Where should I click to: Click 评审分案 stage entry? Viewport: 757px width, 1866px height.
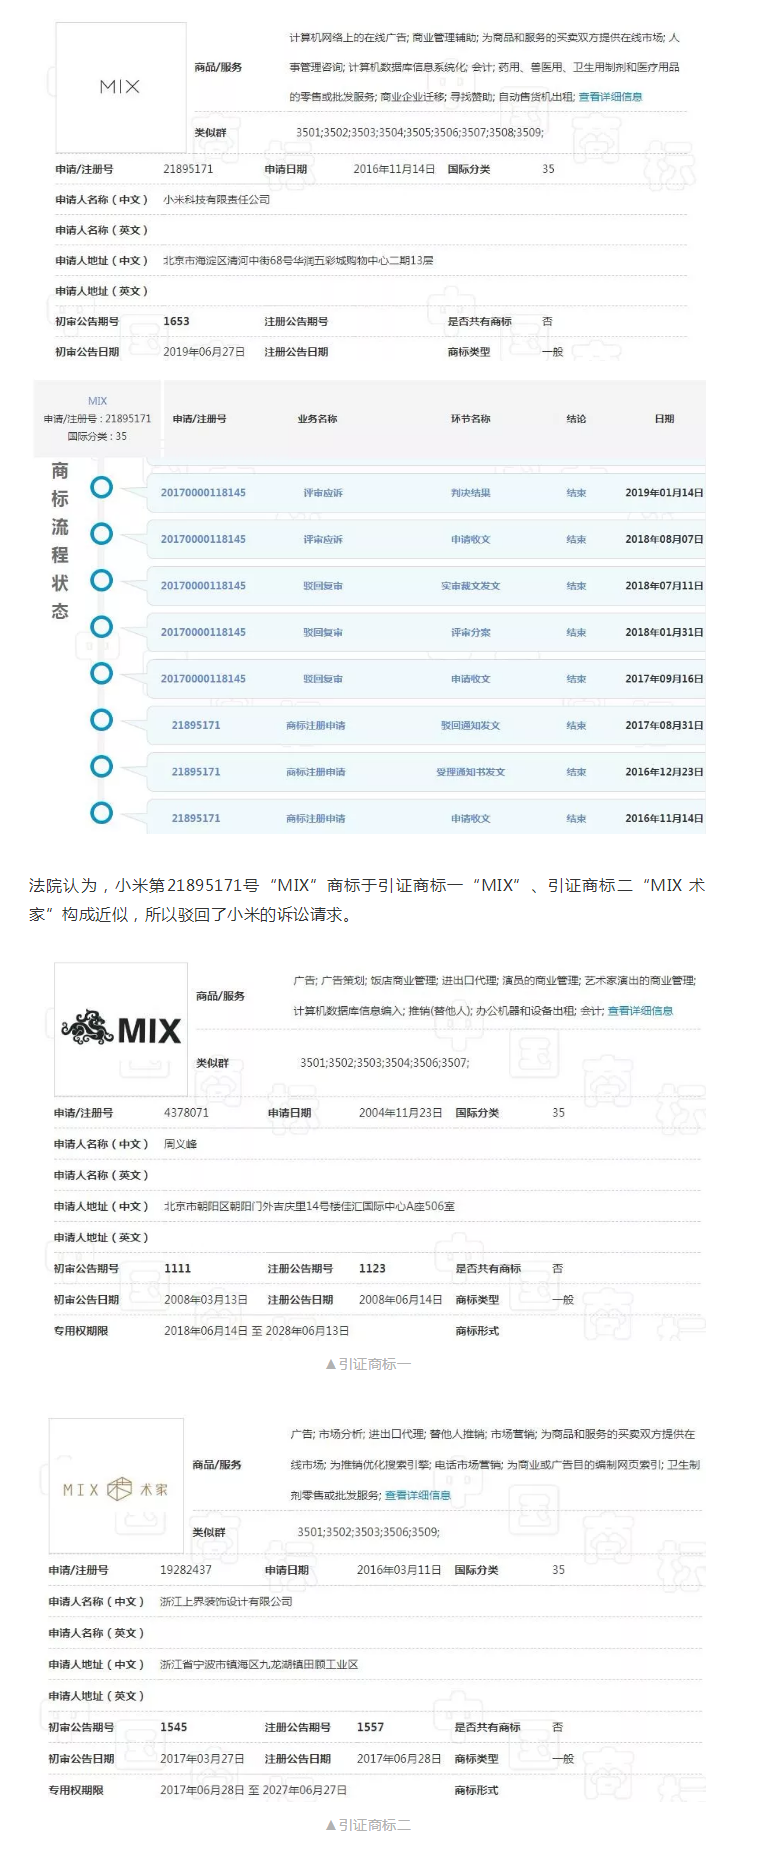click(470, 632)
